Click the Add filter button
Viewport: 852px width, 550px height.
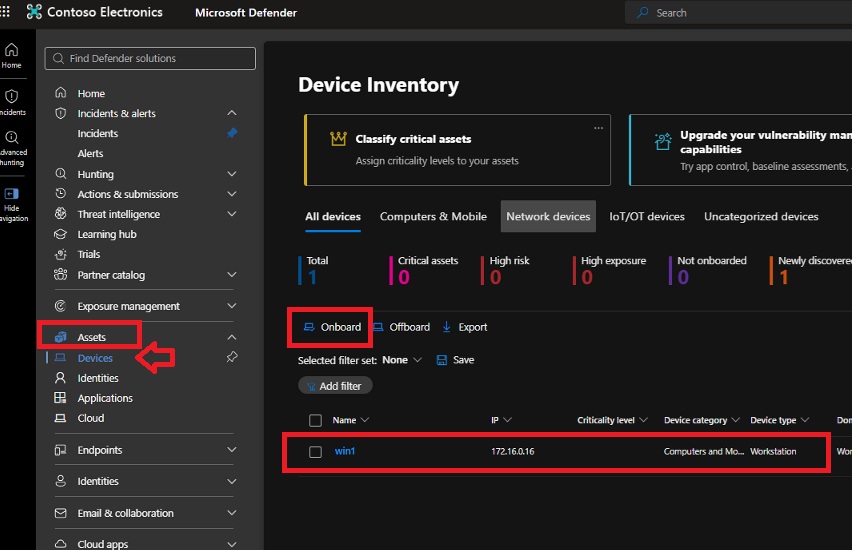[x=335, y=386]
